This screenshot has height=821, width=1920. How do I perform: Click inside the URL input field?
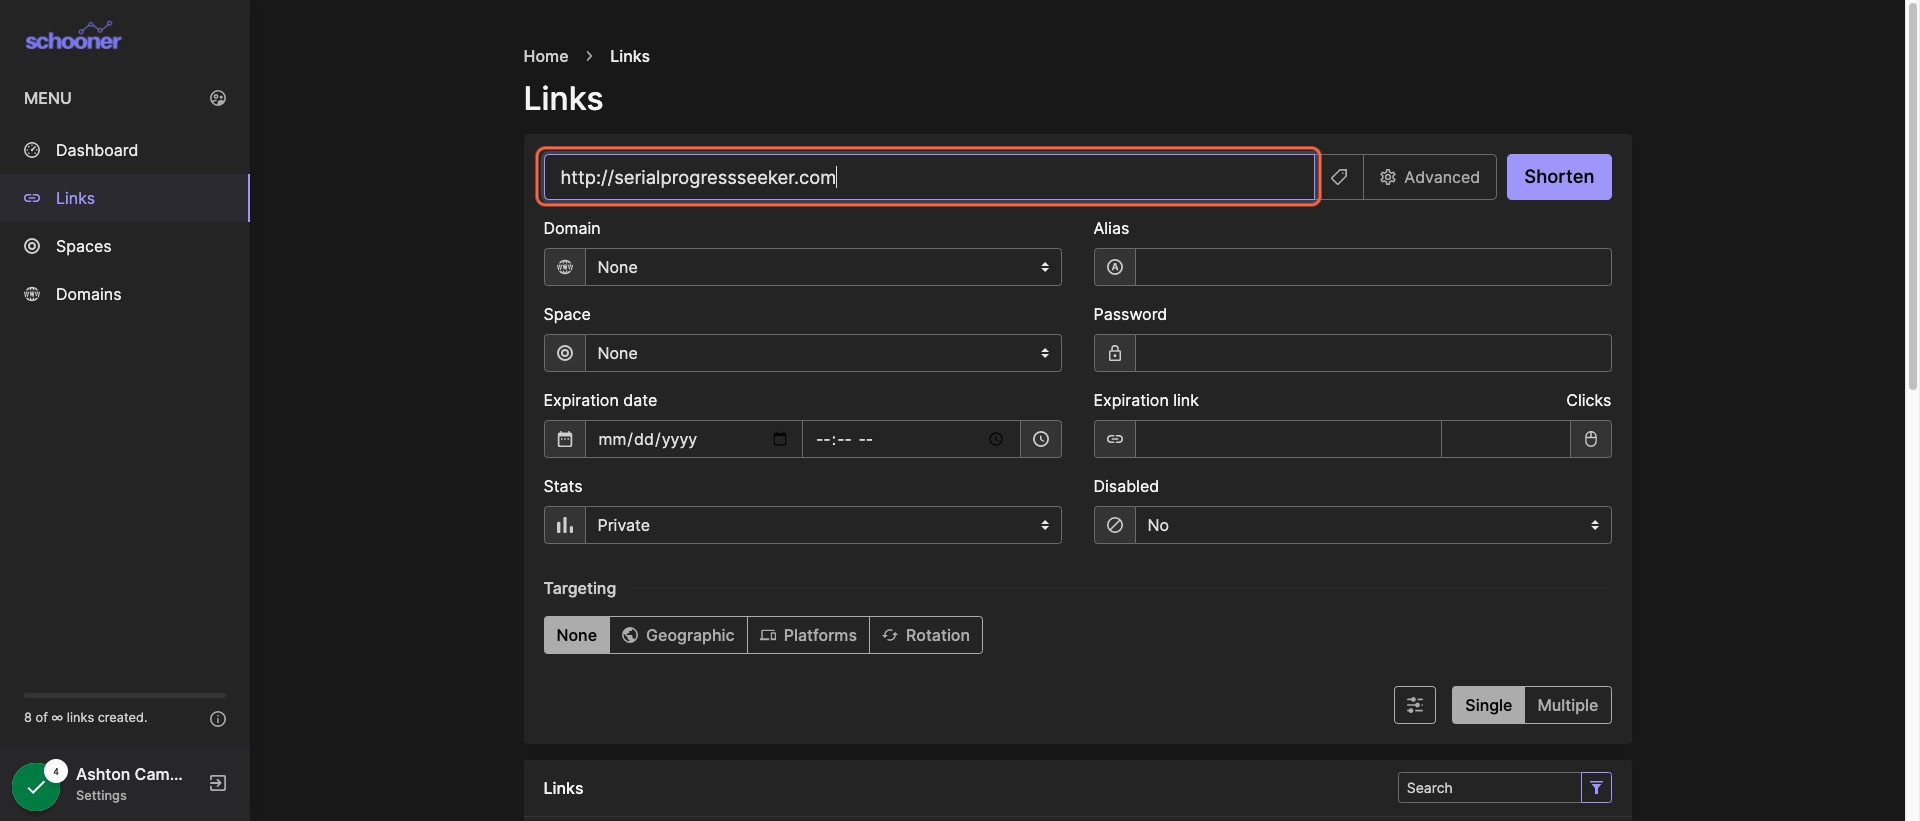pos(929,177)
